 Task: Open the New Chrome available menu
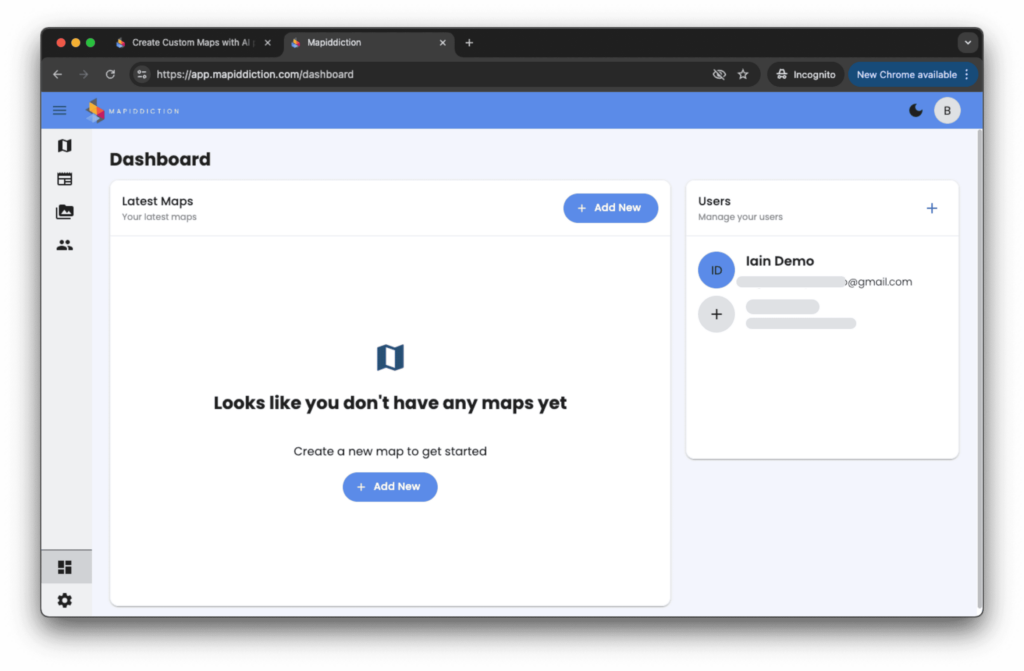coord(913,74)
